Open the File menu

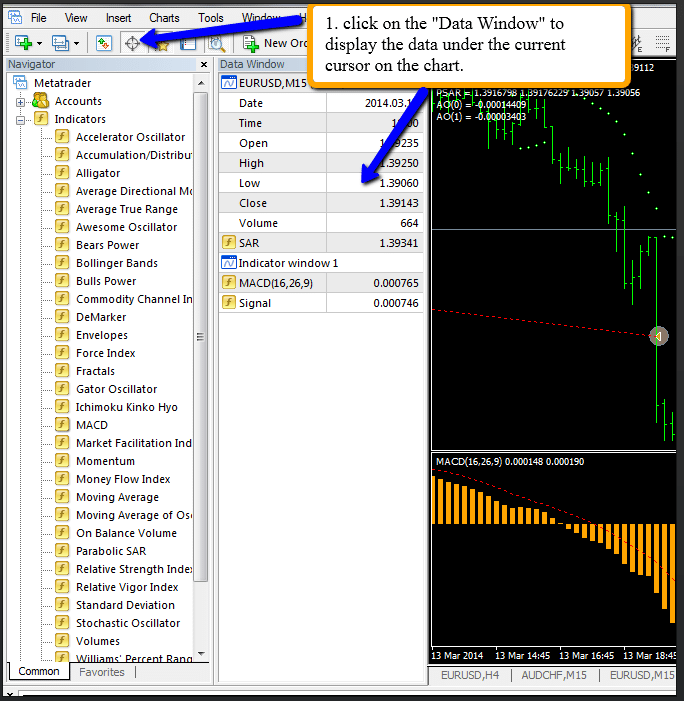pyautogui.click(x=38, y=18)
